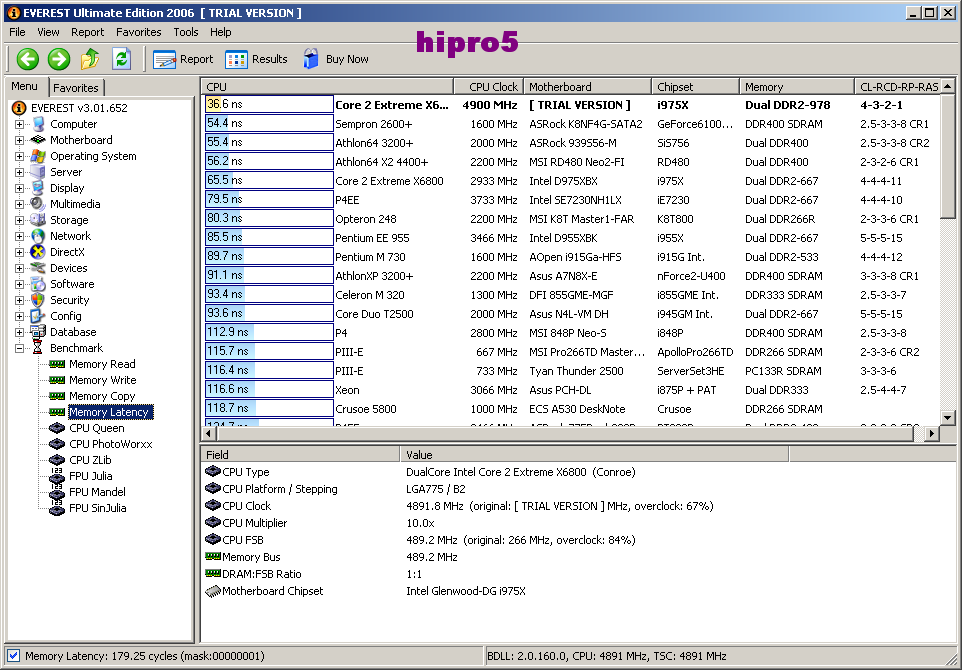Click the DirectX tree icon
Viewport: 962px width, 670px height.
pyautogui.click(x=38, y=252)
